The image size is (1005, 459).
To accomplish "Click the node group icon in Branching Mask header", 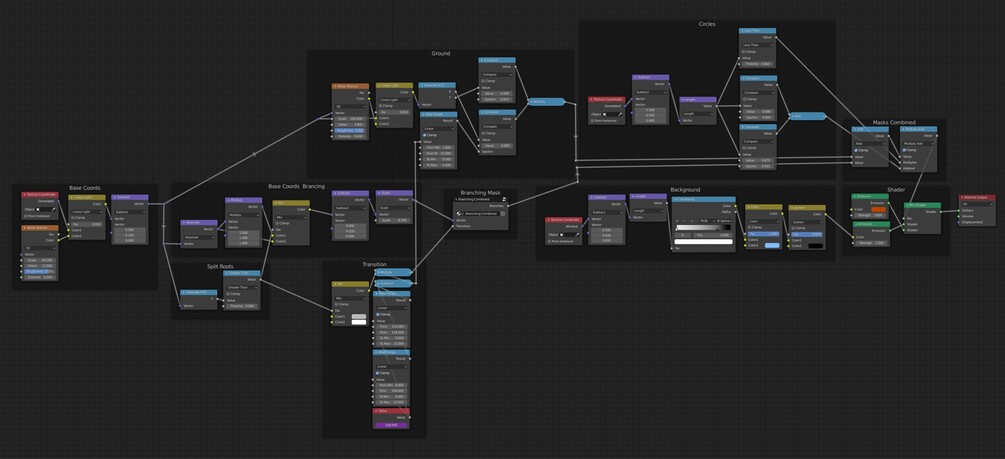I will click(x=504, y=199).
